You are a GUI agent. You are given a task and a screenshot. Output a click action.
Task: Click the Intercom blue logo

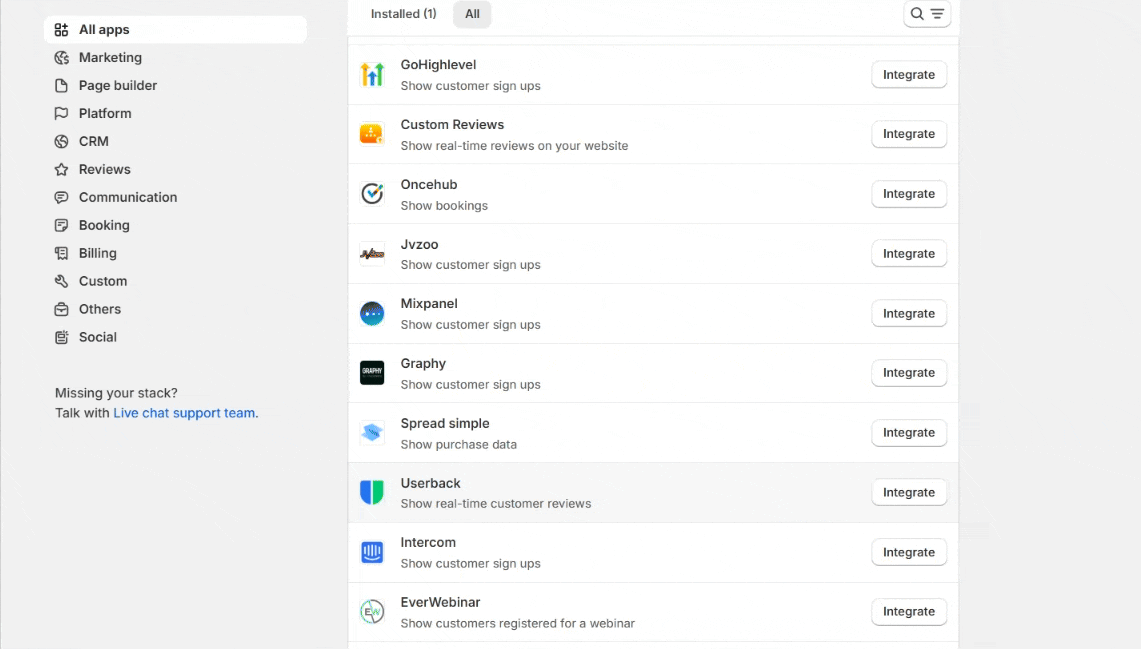point(372,552)
